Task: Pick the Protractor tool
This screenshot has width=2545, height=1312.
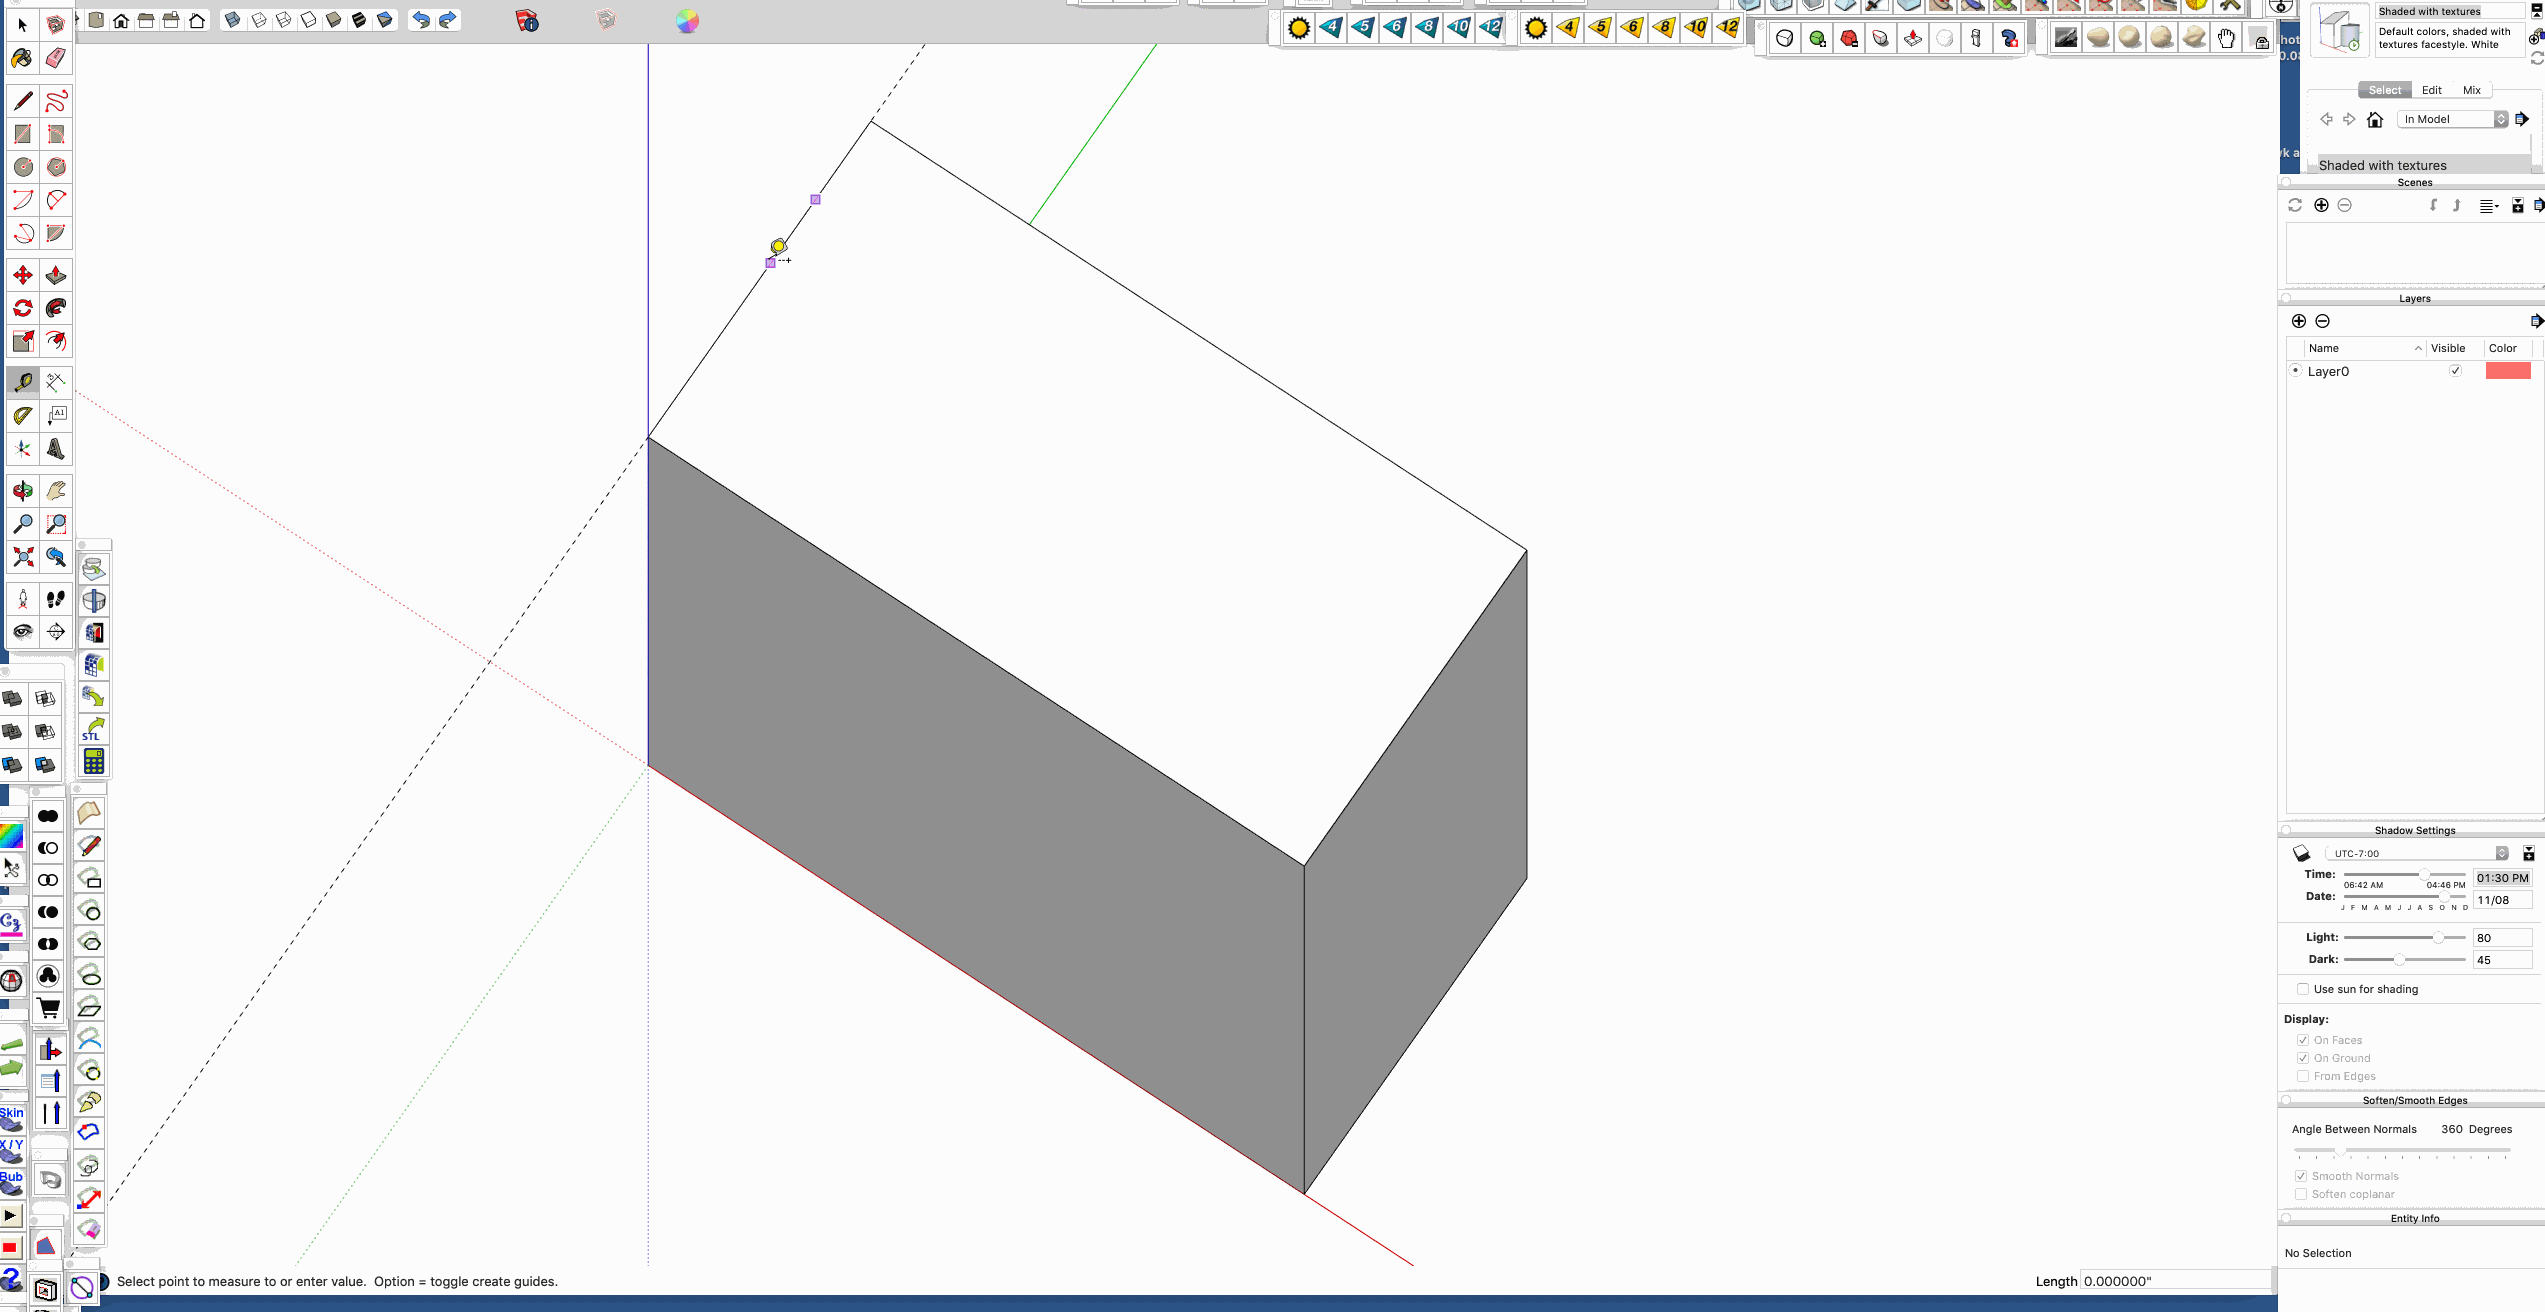Action: click(x=22, y=415)
